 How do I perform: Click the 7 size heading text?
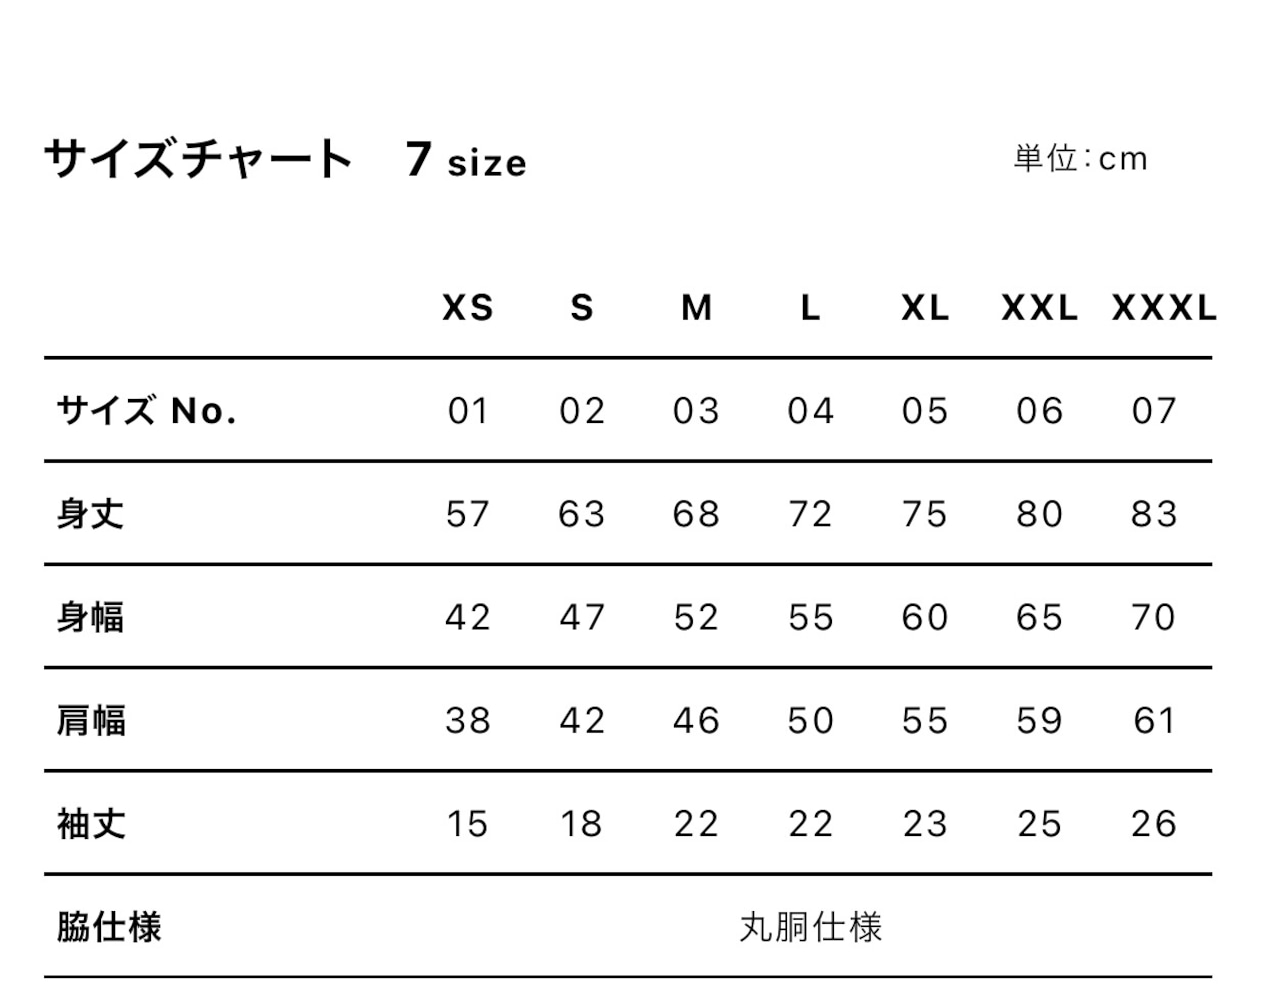pyautogui.click(x=466, y=160)
